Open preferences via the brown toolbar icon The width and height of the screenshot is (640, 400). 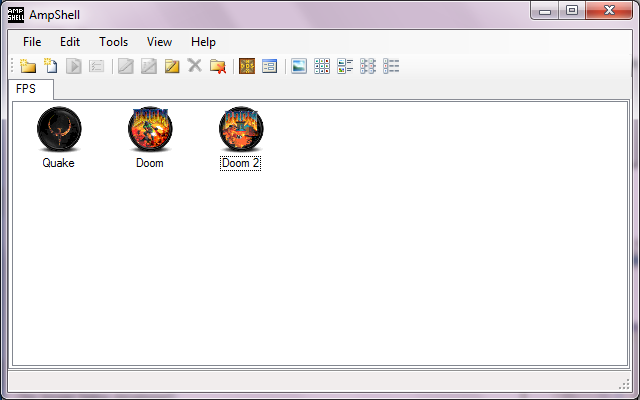tap(246, 66)
